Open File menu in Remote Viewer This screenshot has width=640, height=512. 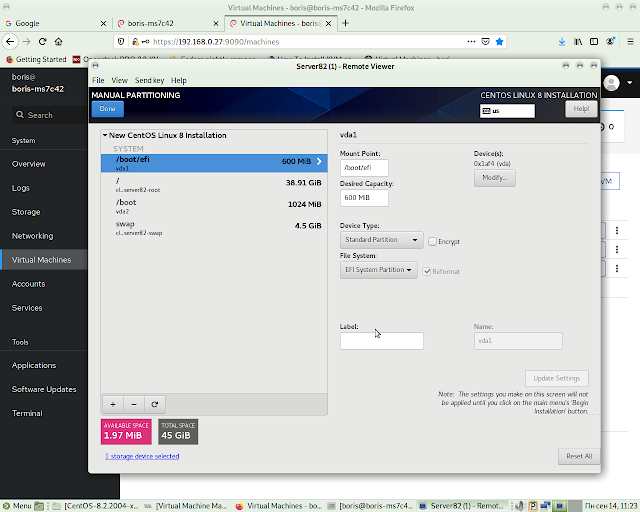[x=98, y=80]
